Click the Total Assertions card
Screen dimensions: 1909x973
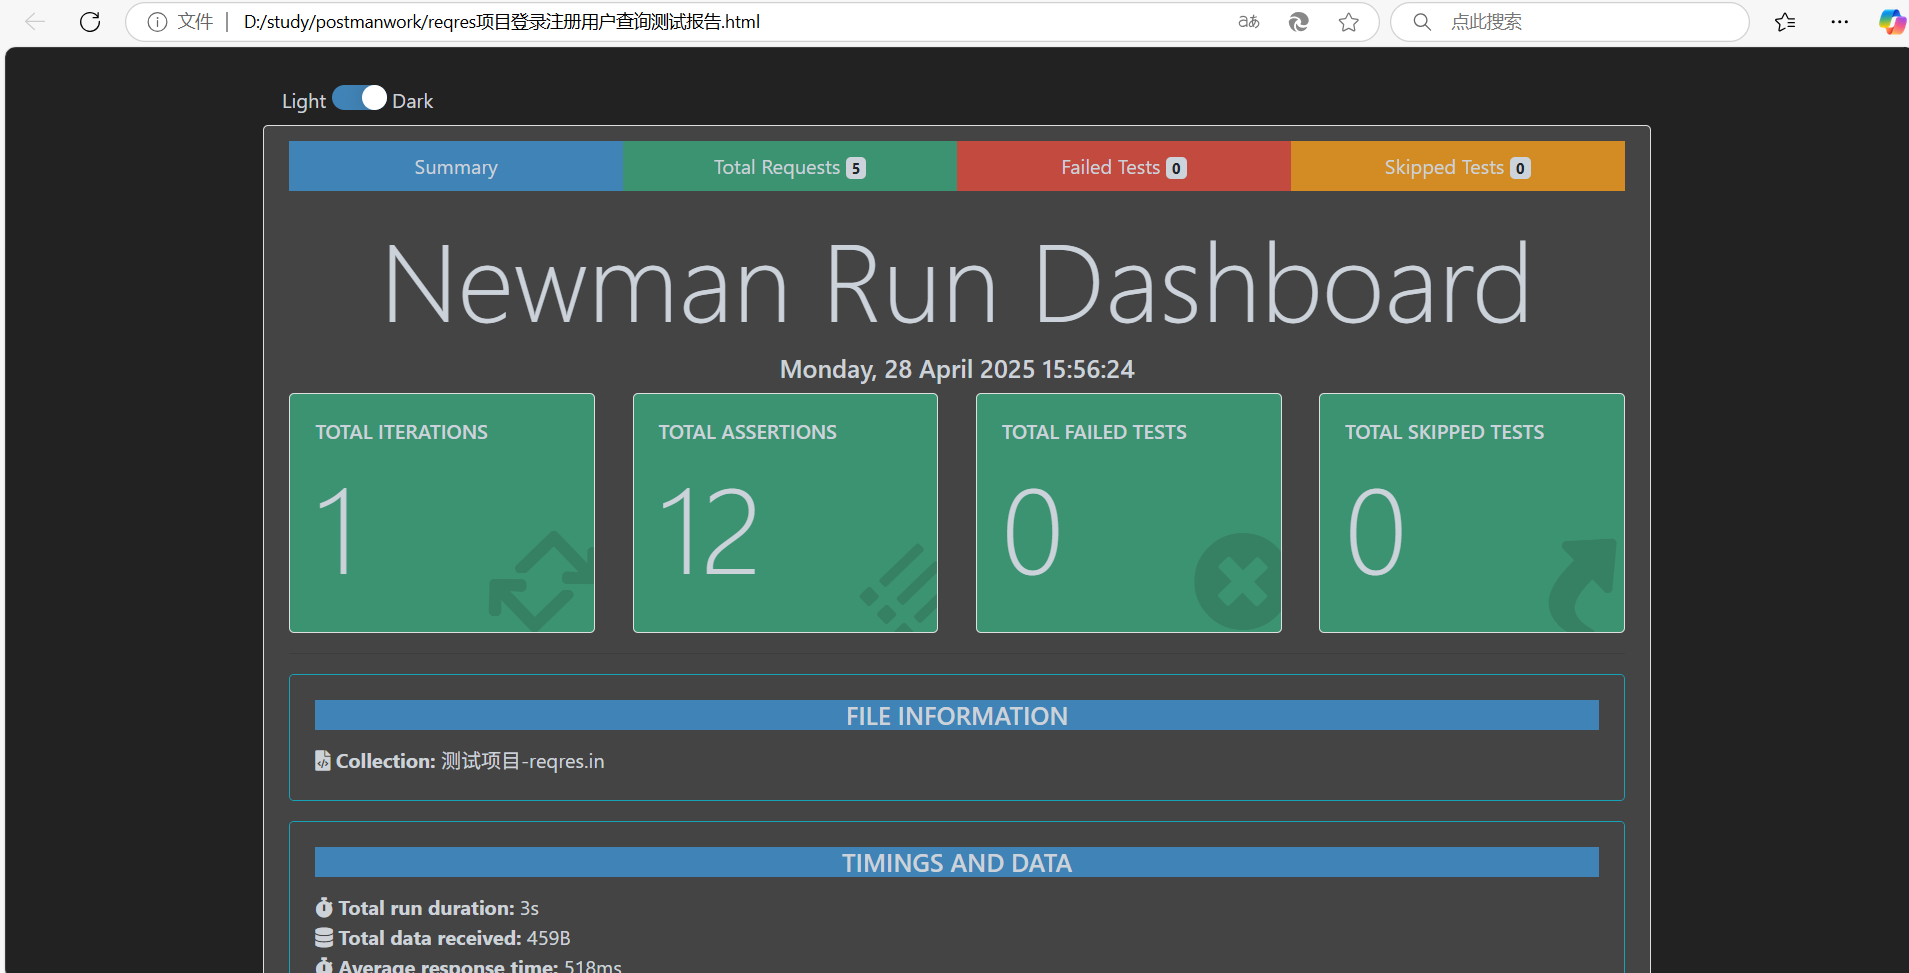pyautogui.click(x=785, y=513)
